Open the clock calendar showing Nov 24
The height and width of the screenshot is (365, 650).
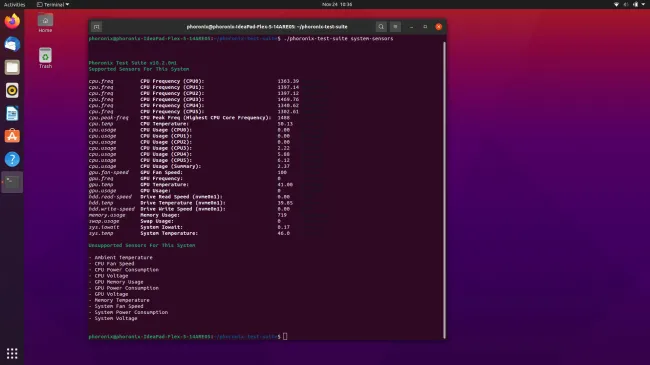[337, 5]
